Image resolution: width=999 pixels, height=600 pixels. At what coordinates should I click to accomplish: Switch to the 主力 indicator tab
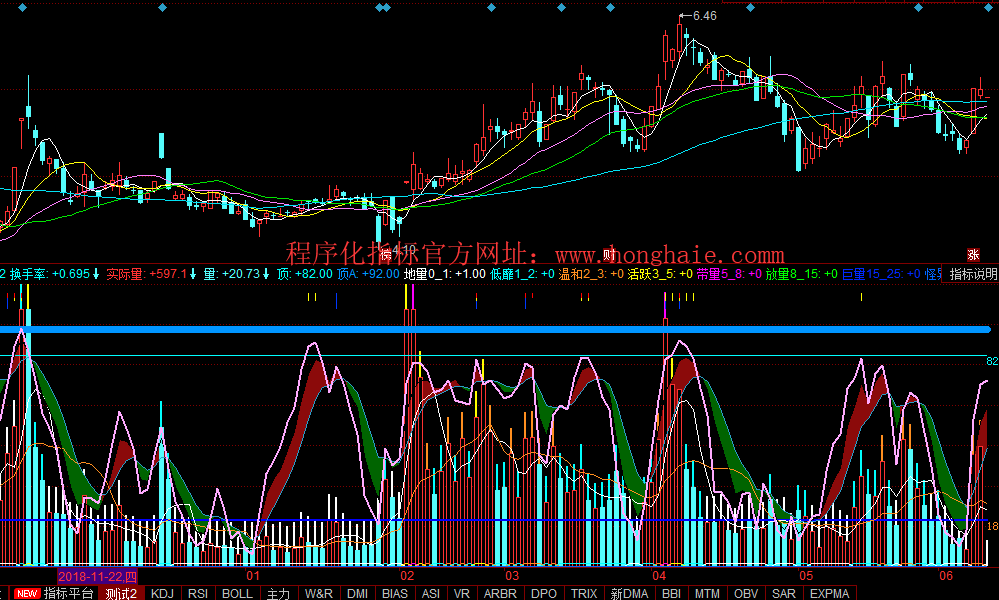point(278,593)
